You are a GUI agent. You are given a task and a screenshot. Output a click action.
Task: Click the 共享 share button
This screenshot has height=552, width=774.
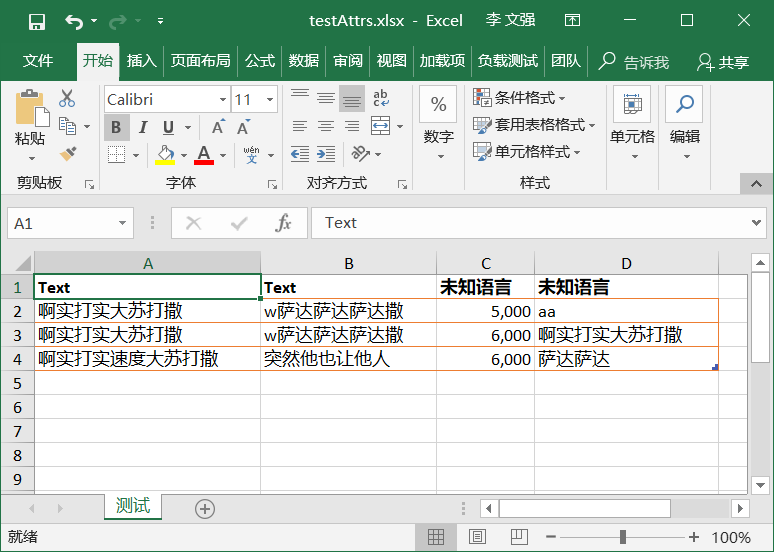click(723, 62)
